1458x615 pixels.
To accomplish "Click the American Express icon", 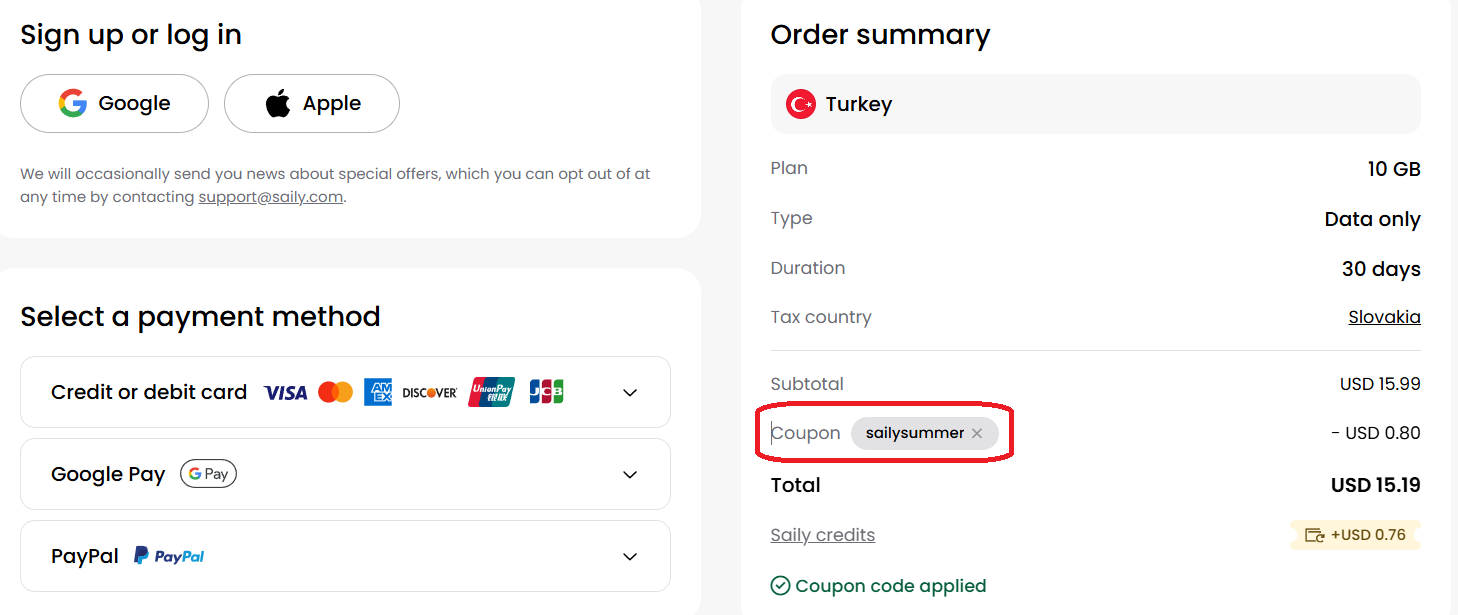I will [x=378, y=392].
